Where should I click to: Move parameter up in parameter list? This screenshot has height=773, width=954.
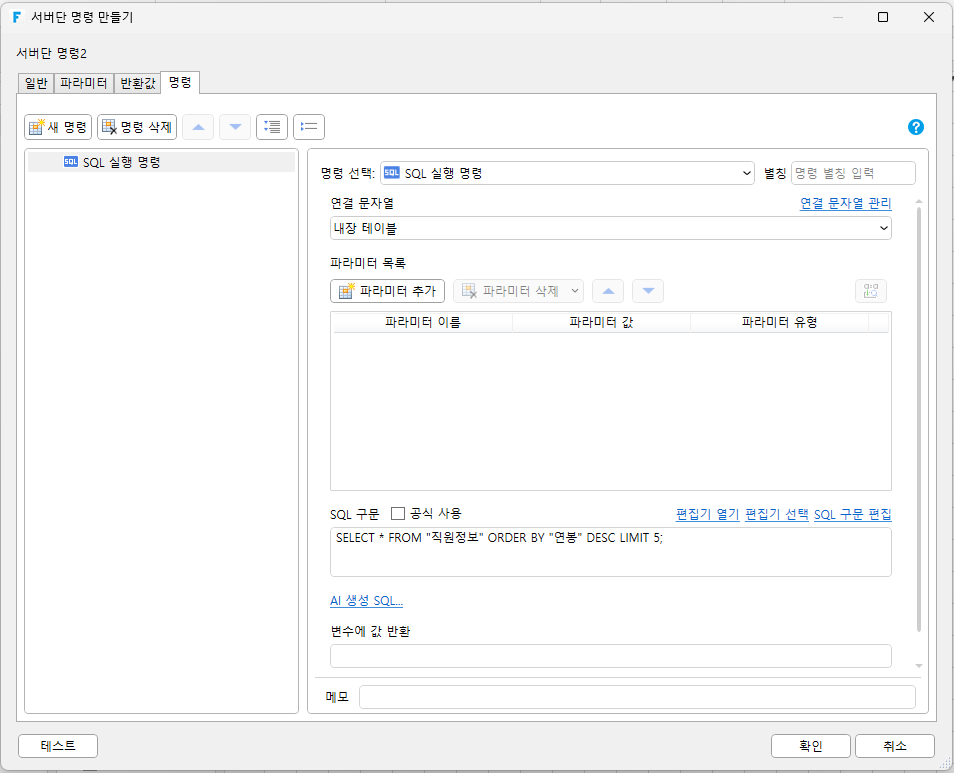pyautogui.click(x=608, y=291)
